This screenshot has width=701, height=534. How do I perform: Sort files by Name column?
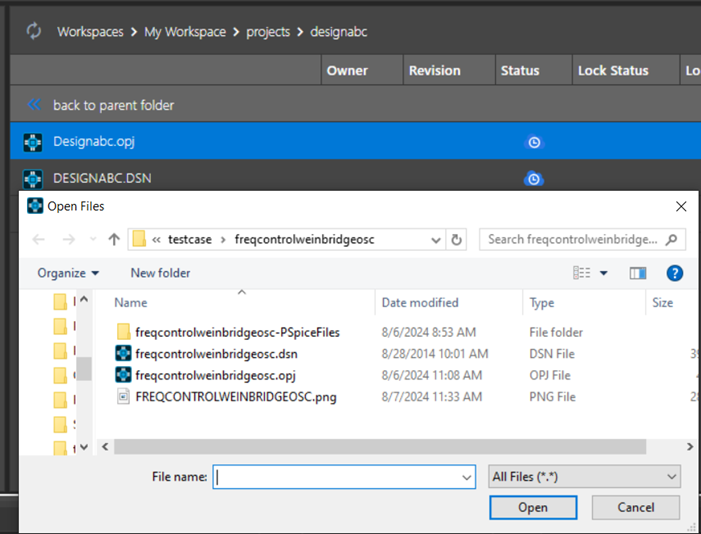pyautogui.click(x=131, y=303)
